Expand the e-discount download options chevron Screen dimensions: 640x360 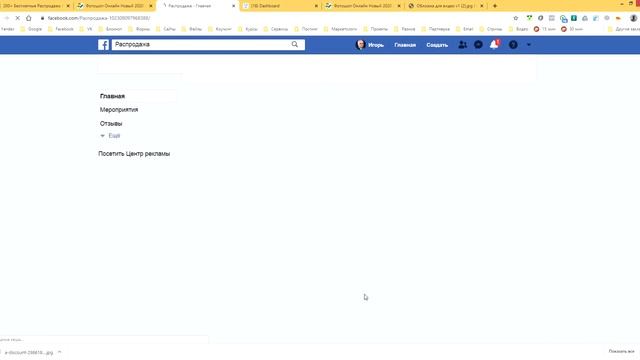click(60, 352)
